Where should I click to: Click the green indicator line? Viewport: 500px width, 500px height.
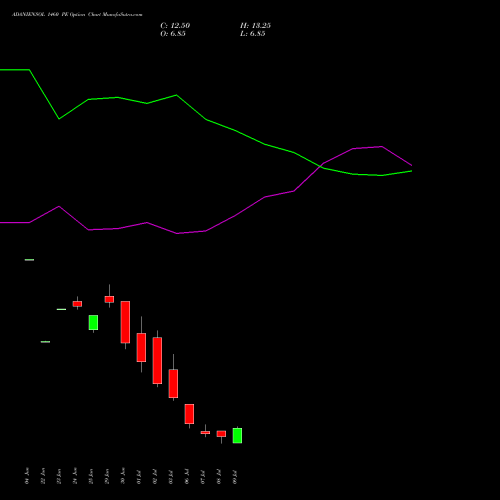[206, 119]
